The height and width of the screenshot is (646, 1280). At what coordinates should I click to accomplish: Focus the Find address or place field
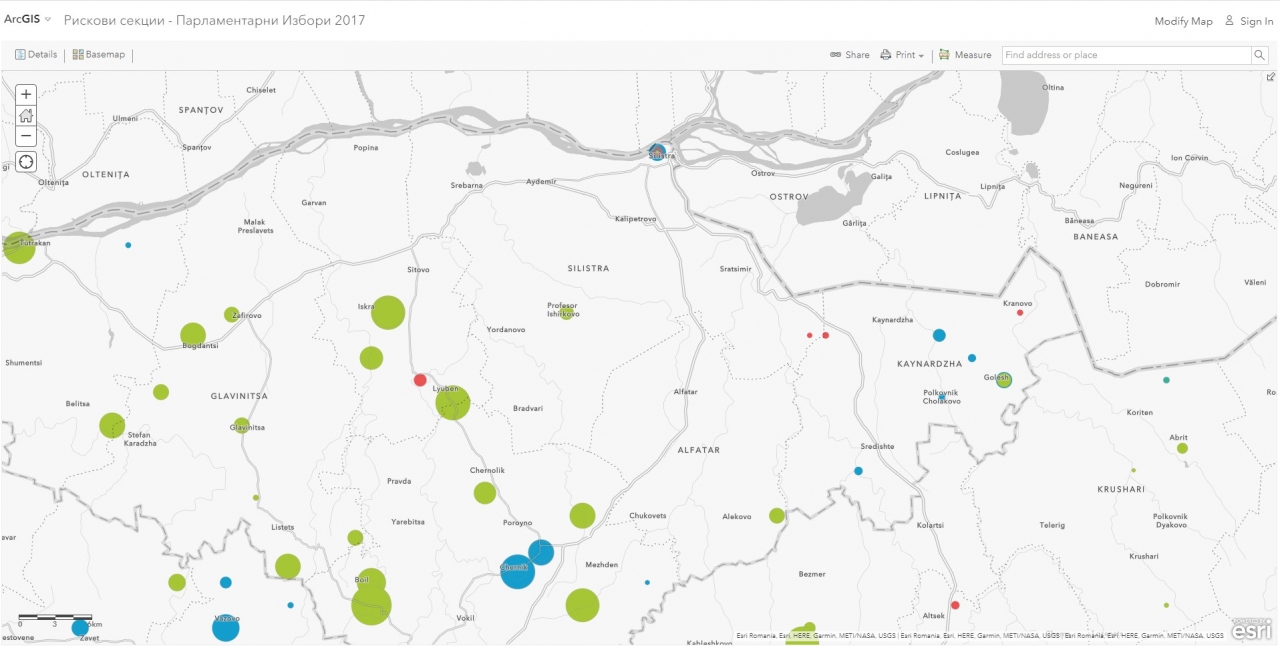point(1125,55)
